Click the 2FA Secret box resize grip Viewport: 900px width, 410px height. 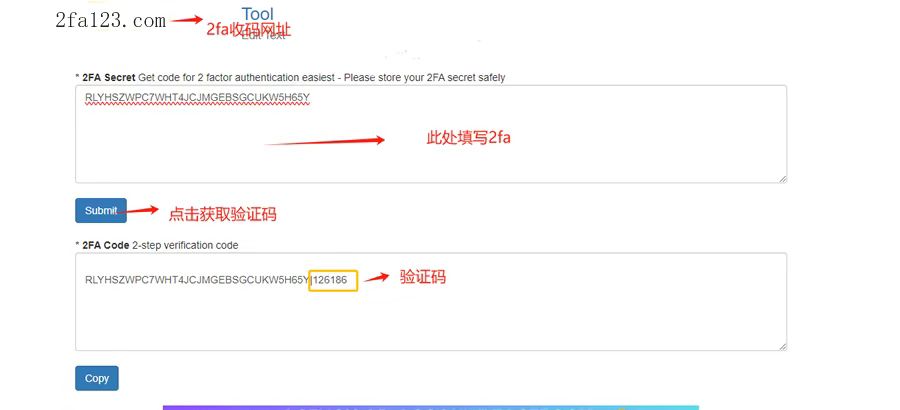[783, 179]
